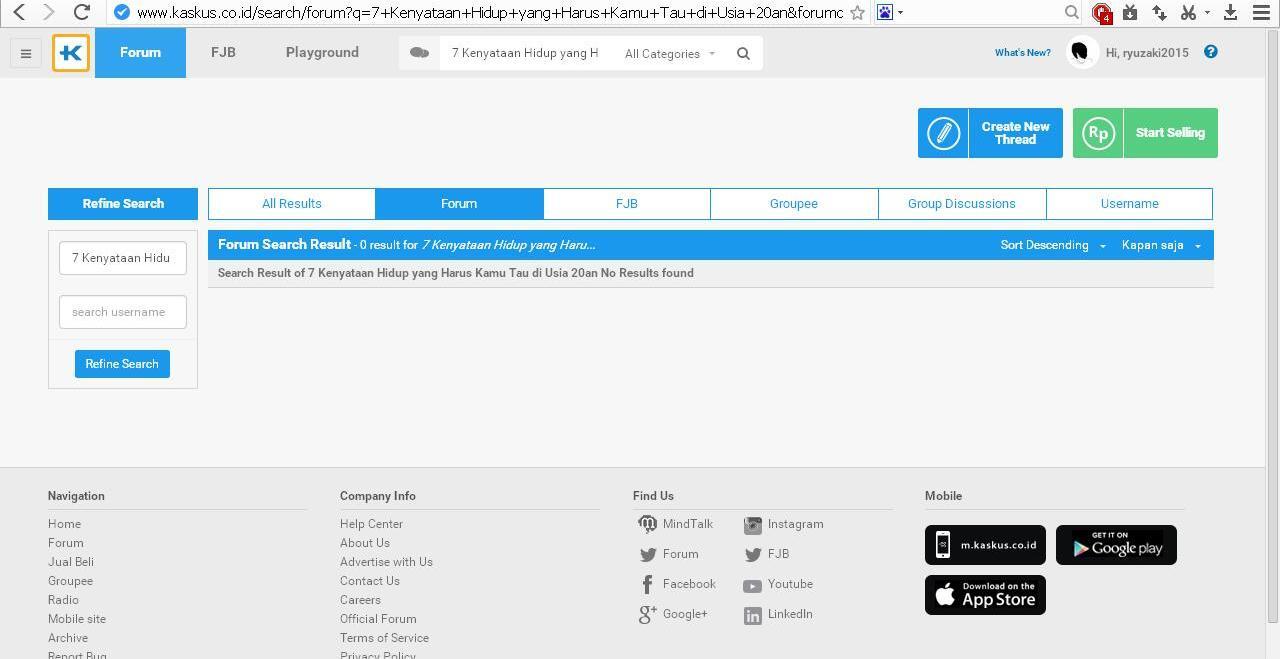Screen dimensions: 1280x659
Task: Click the Youtube icon in Find Us
Action: pos(753,586)
